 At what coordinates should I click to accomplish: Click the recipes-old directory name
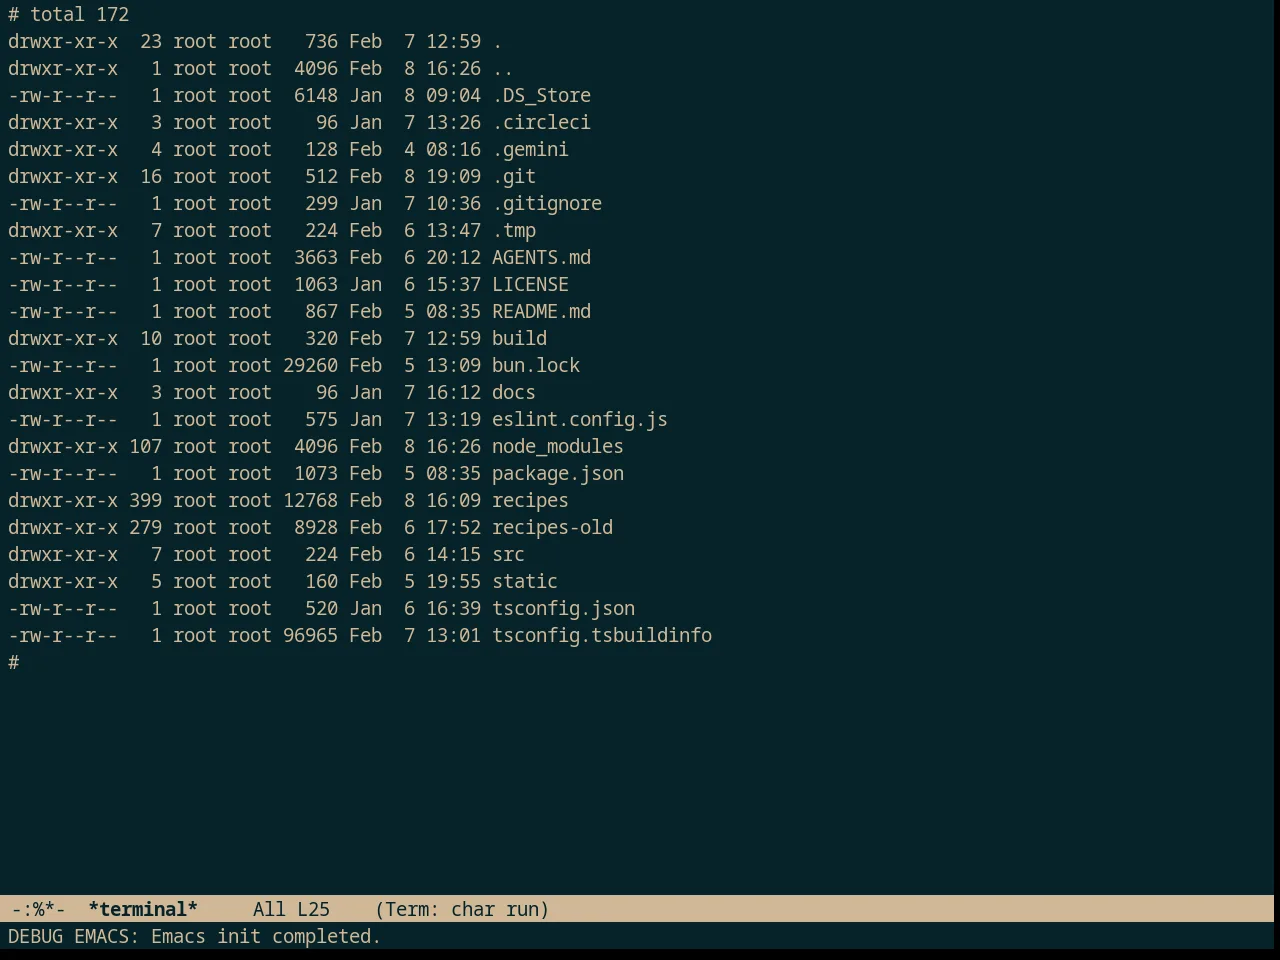552,527
